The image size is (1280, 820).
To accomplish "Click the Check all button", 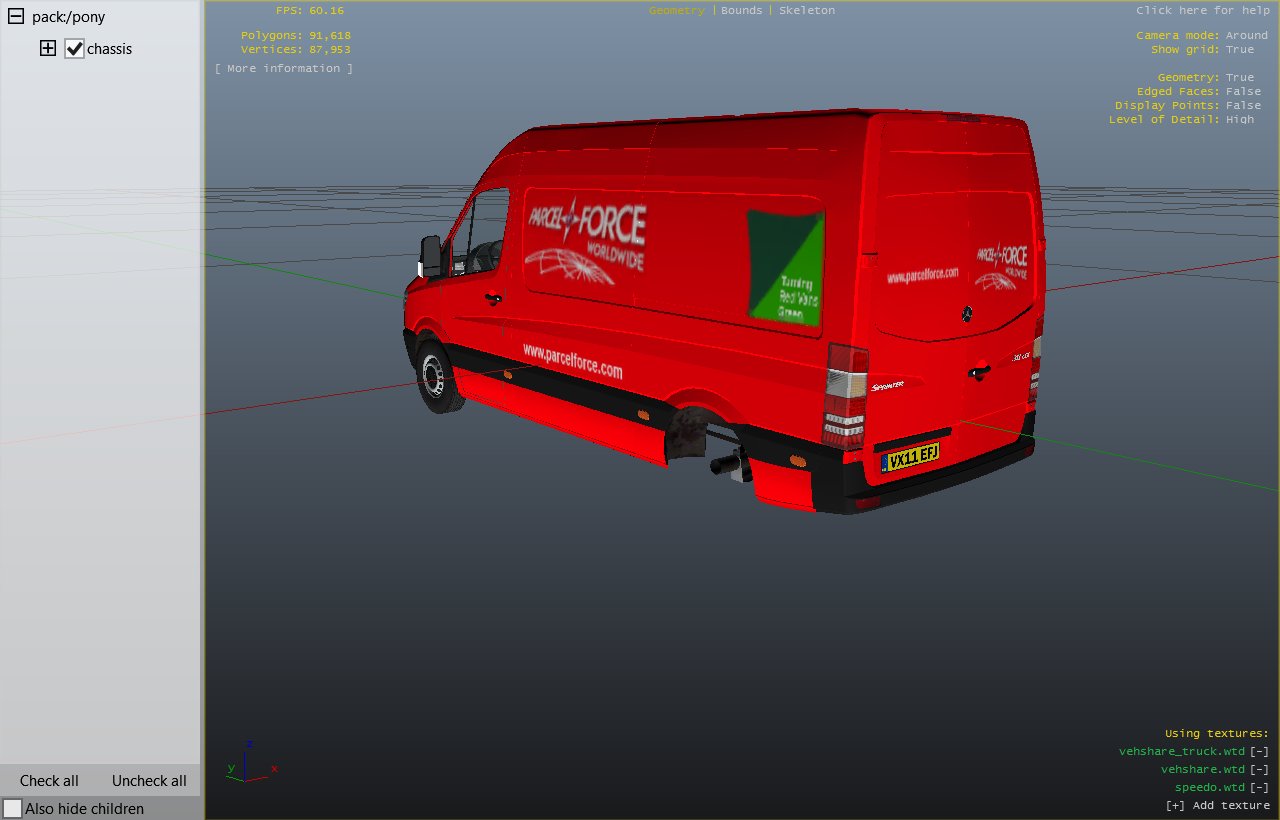I will click(49, 781).
